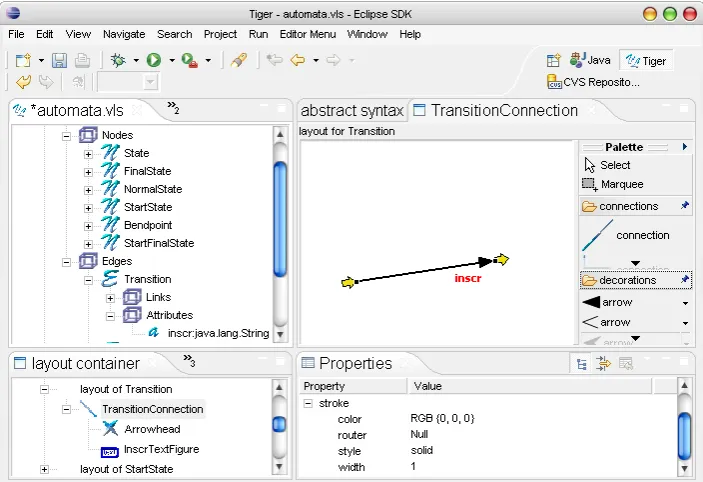Expand the State tree node
The image size is (703, 482).
click(88, 154)
